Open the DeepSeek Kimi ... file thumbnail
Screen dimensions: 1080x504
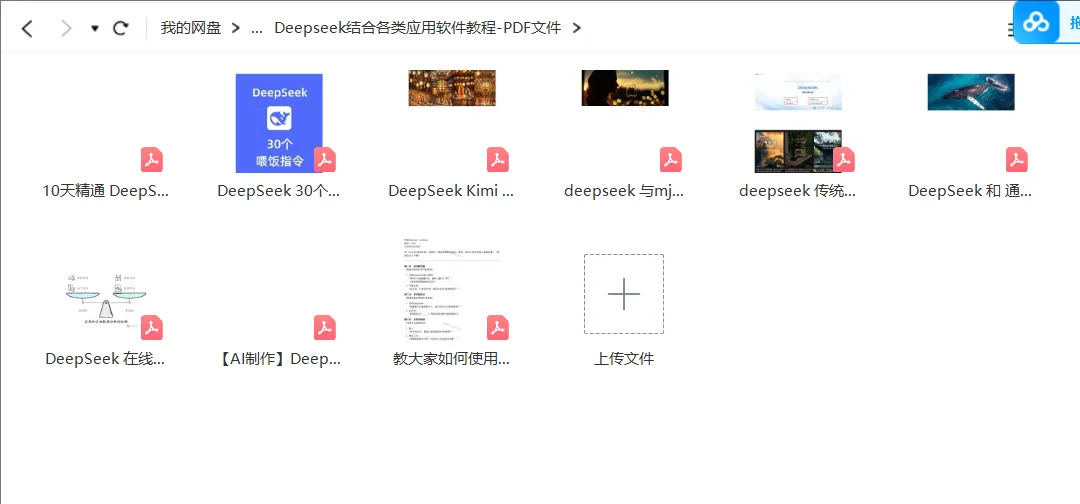point(452,88)
